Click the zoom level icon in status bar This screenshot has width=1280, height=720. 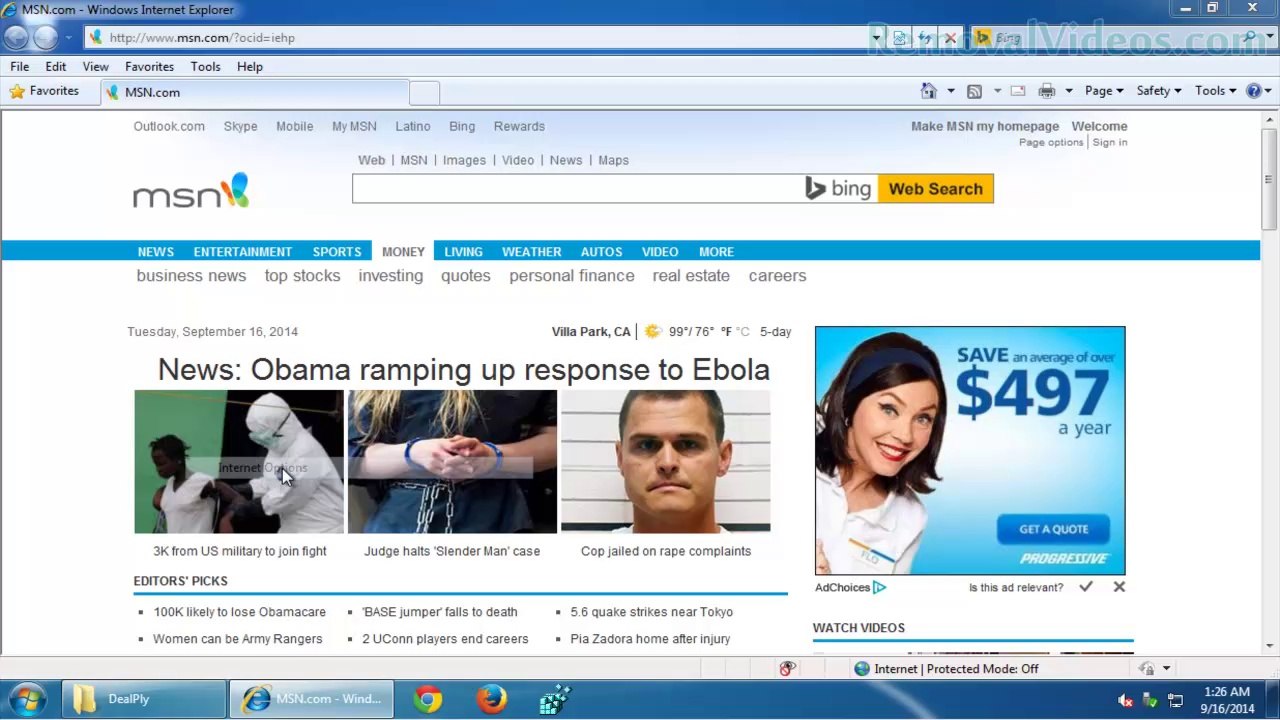click(1147, 669)
